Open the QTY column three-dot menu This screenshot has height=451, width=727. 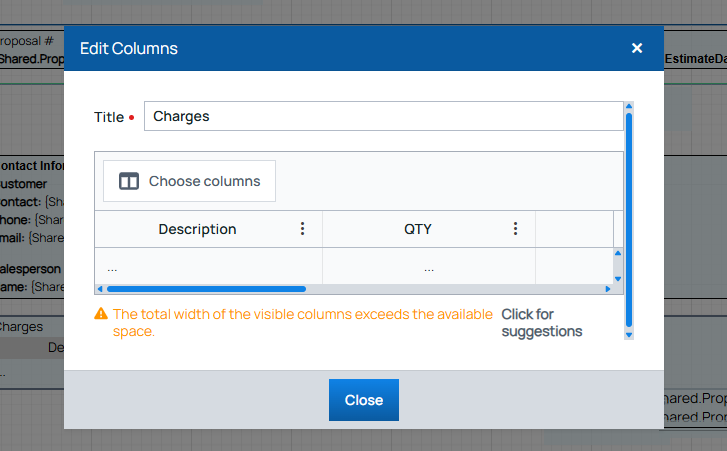(x=515, y=229)
